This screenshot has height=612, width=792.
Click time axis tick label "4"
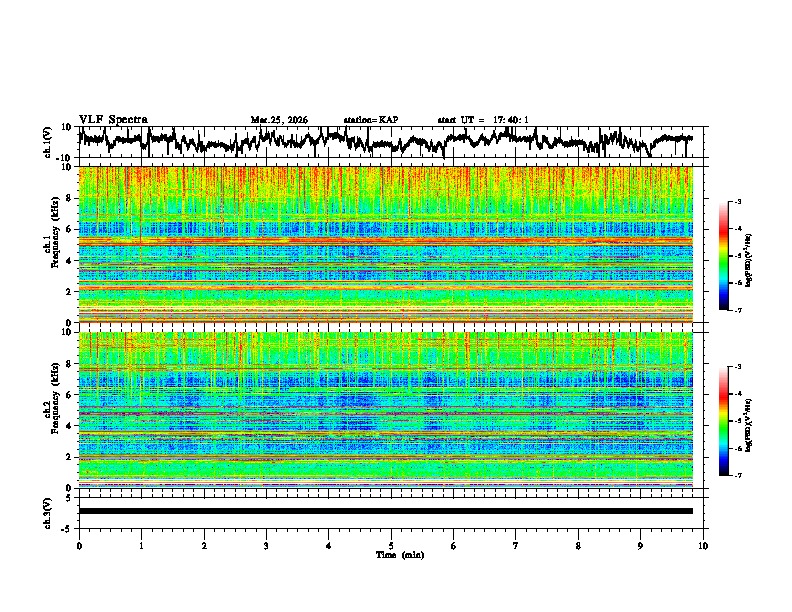click(329, 546)
